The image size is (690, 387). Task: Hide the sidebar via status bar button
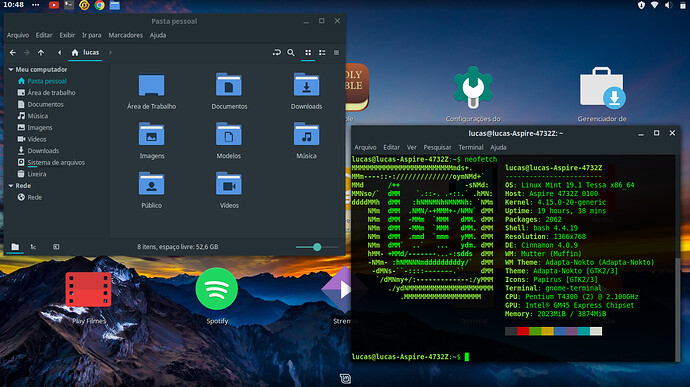click(x=56, y=247)
